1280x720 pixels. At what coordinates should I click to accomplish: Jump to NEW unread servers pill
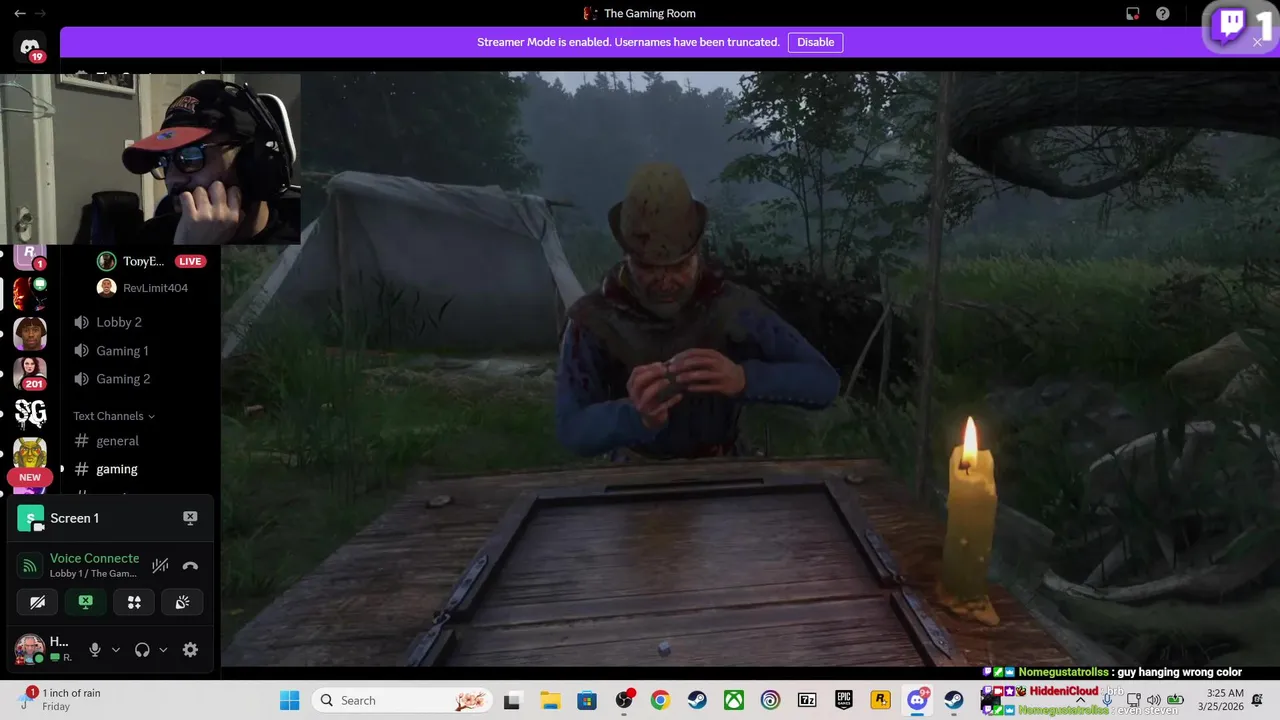pyautogui.click(x=30, y=477)
